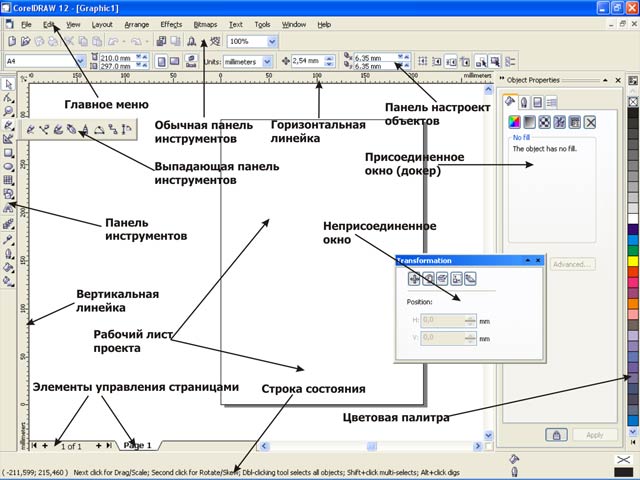Viewport: 640px width, 480px height.
Task: Select Rotate button in Transformation window
Action: click(428, 279)
